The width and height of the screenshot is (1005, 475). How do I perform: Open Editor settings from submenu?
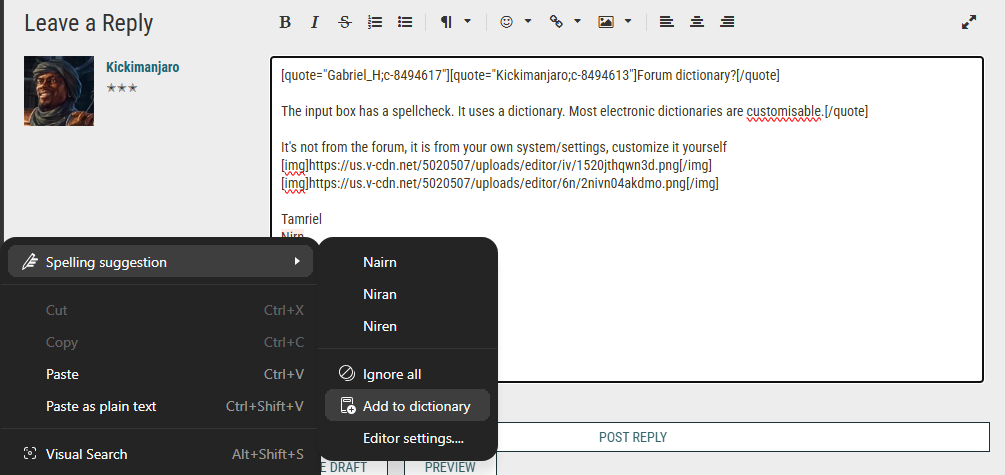408,438
